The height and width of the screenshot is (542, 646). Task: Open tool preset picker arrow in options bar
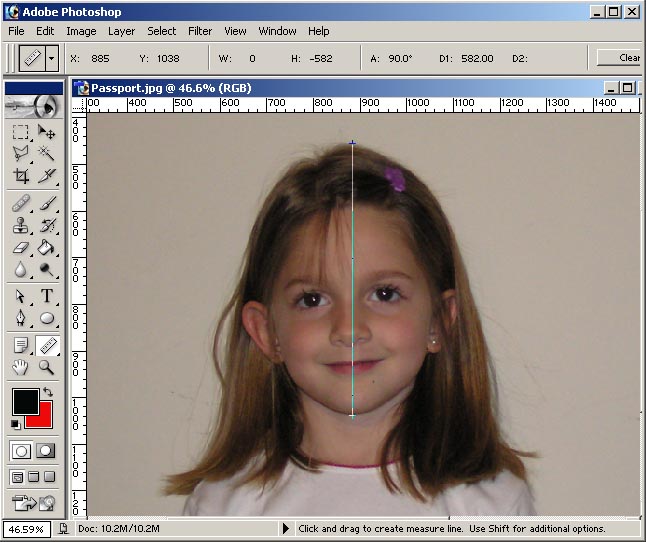point(51,58)
